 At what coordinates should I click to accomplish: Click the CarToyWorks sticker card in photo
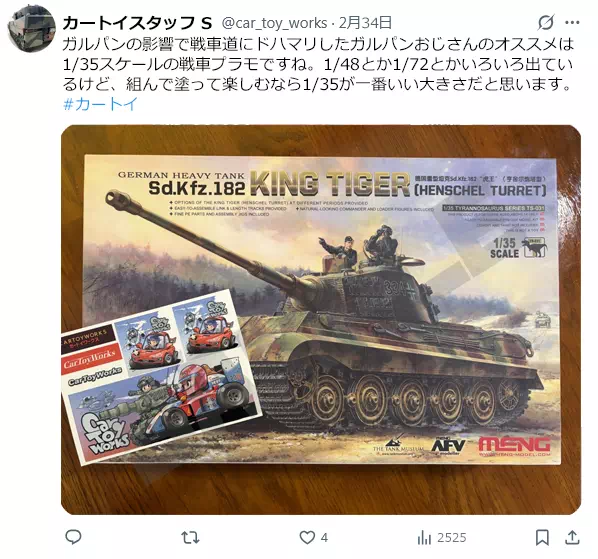tap(161, 377)
